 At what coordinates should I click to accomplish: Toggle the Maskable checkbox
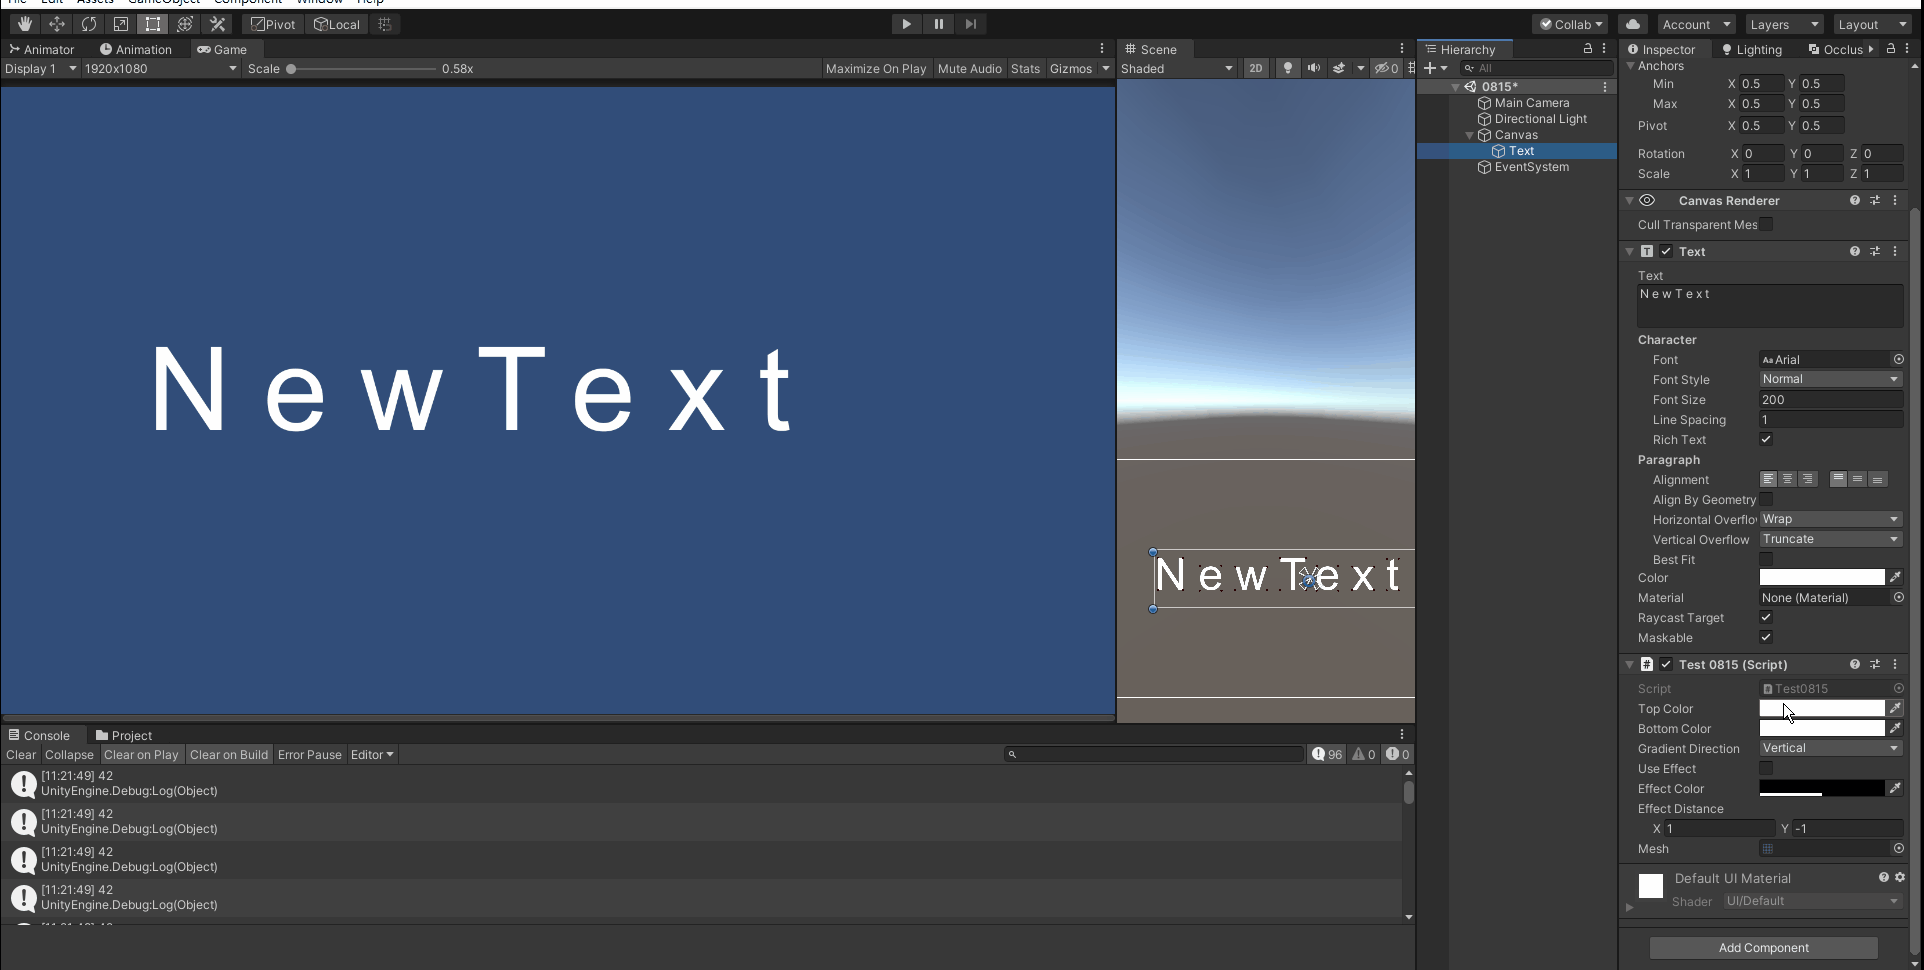1766,637
